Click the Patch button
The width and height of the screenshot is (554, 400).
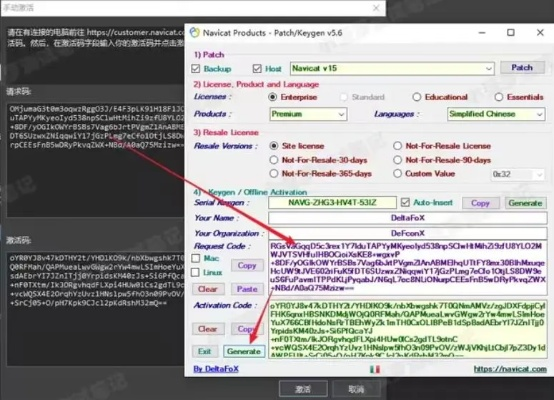522,67
